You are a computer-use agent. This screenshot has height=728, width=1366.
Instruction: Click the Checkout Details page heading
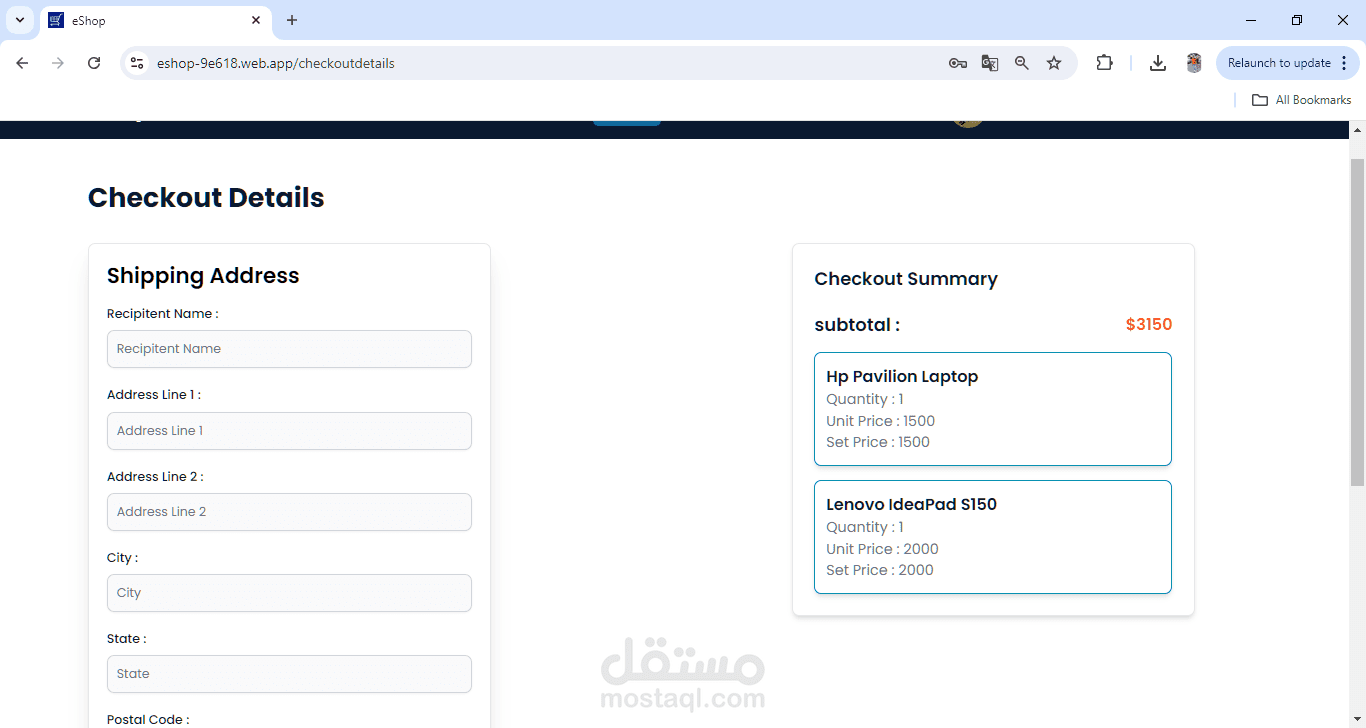coord(206,198)
